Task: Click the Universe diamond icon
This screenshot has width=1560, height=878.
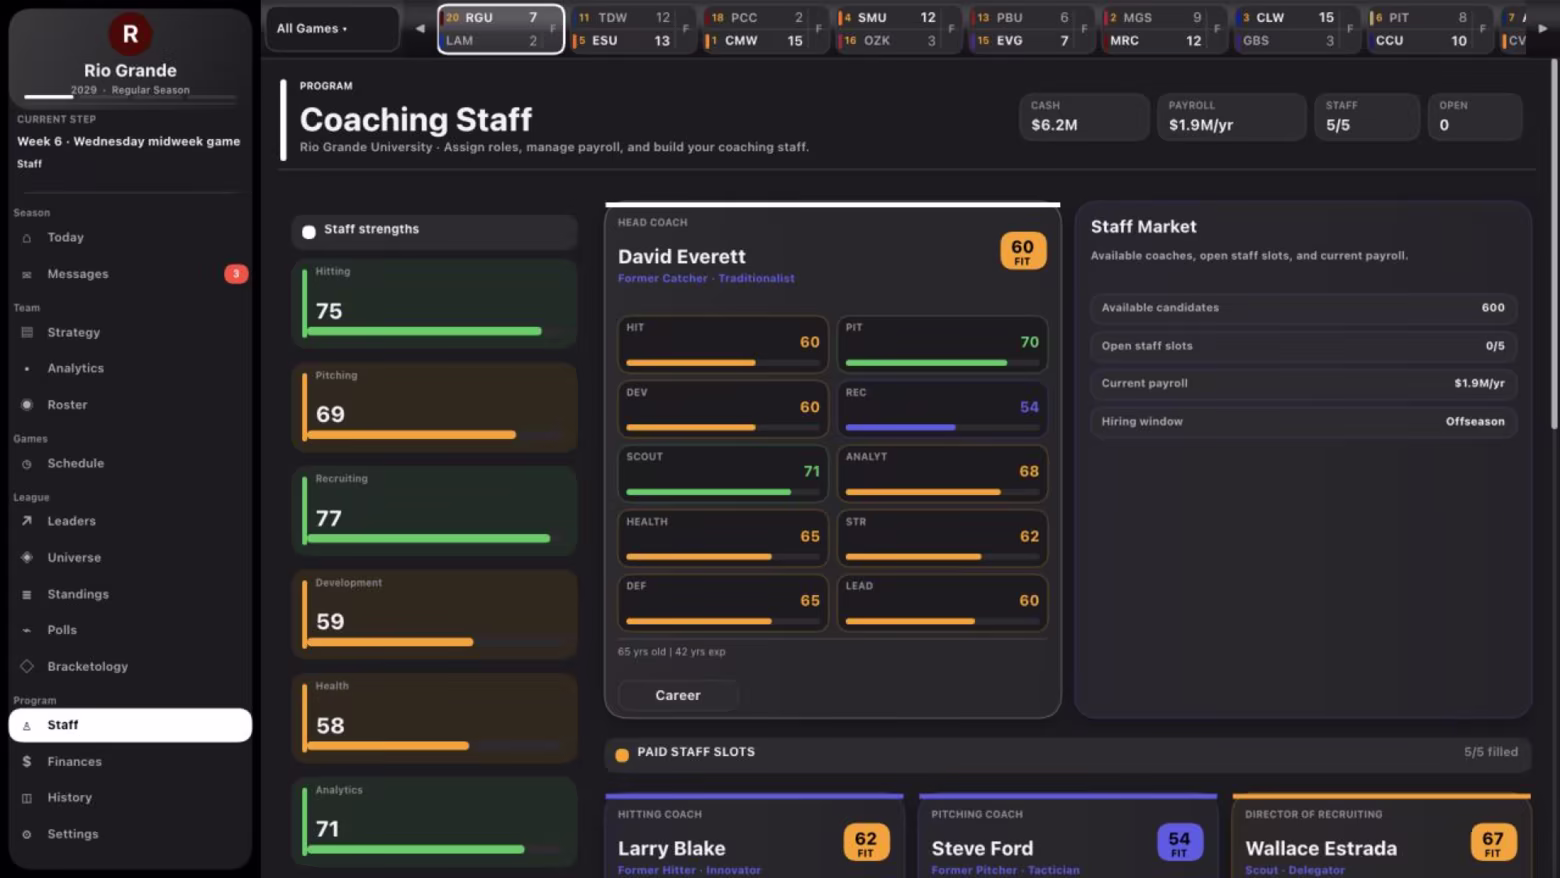Action: click(x=27, y=558)
